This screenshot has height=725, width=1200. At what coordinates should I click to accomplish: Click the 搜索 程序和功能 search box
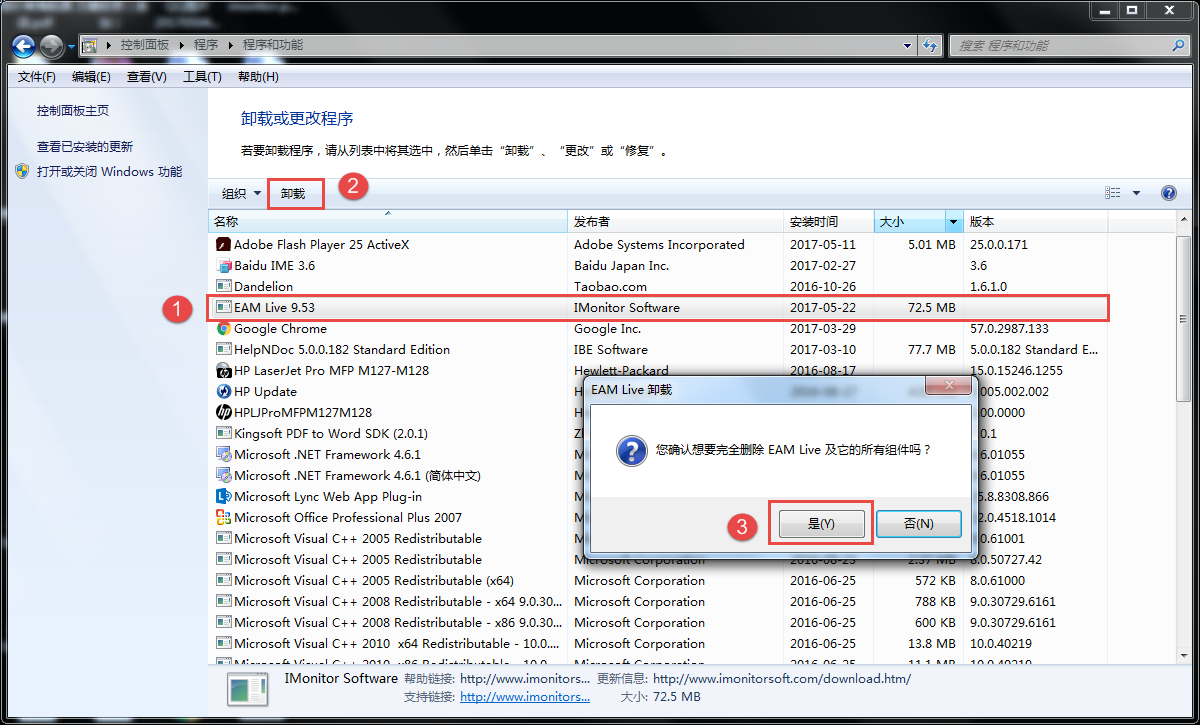[1062, 45]
